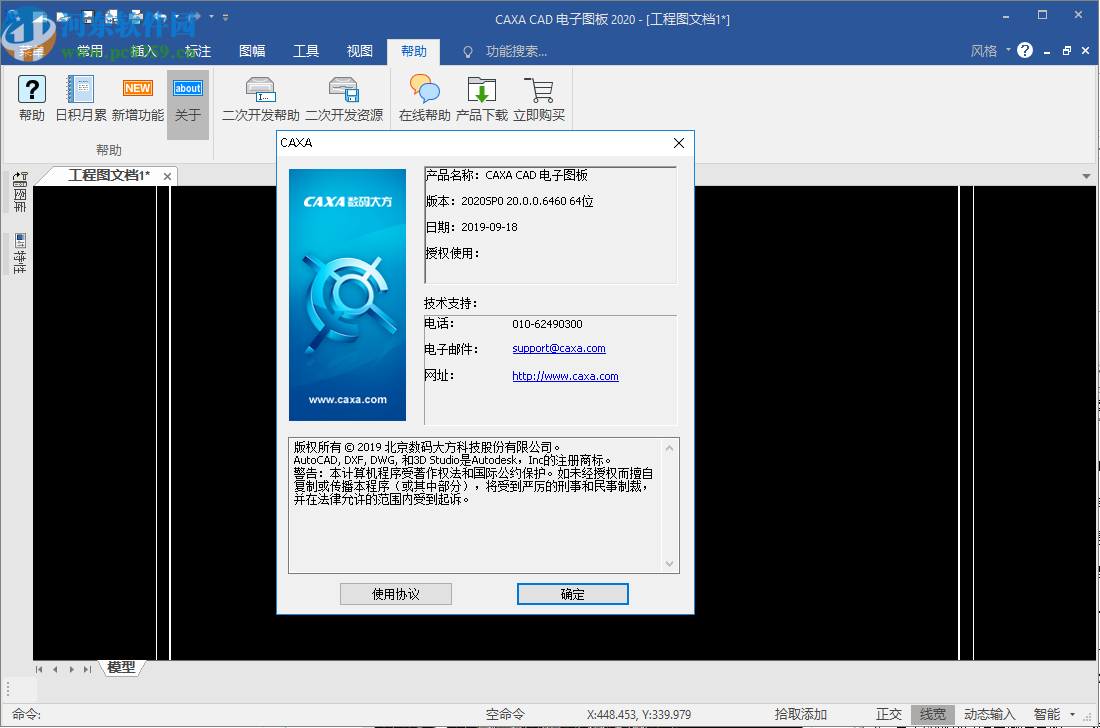Go to previous sheet arrow

(55, 669)
